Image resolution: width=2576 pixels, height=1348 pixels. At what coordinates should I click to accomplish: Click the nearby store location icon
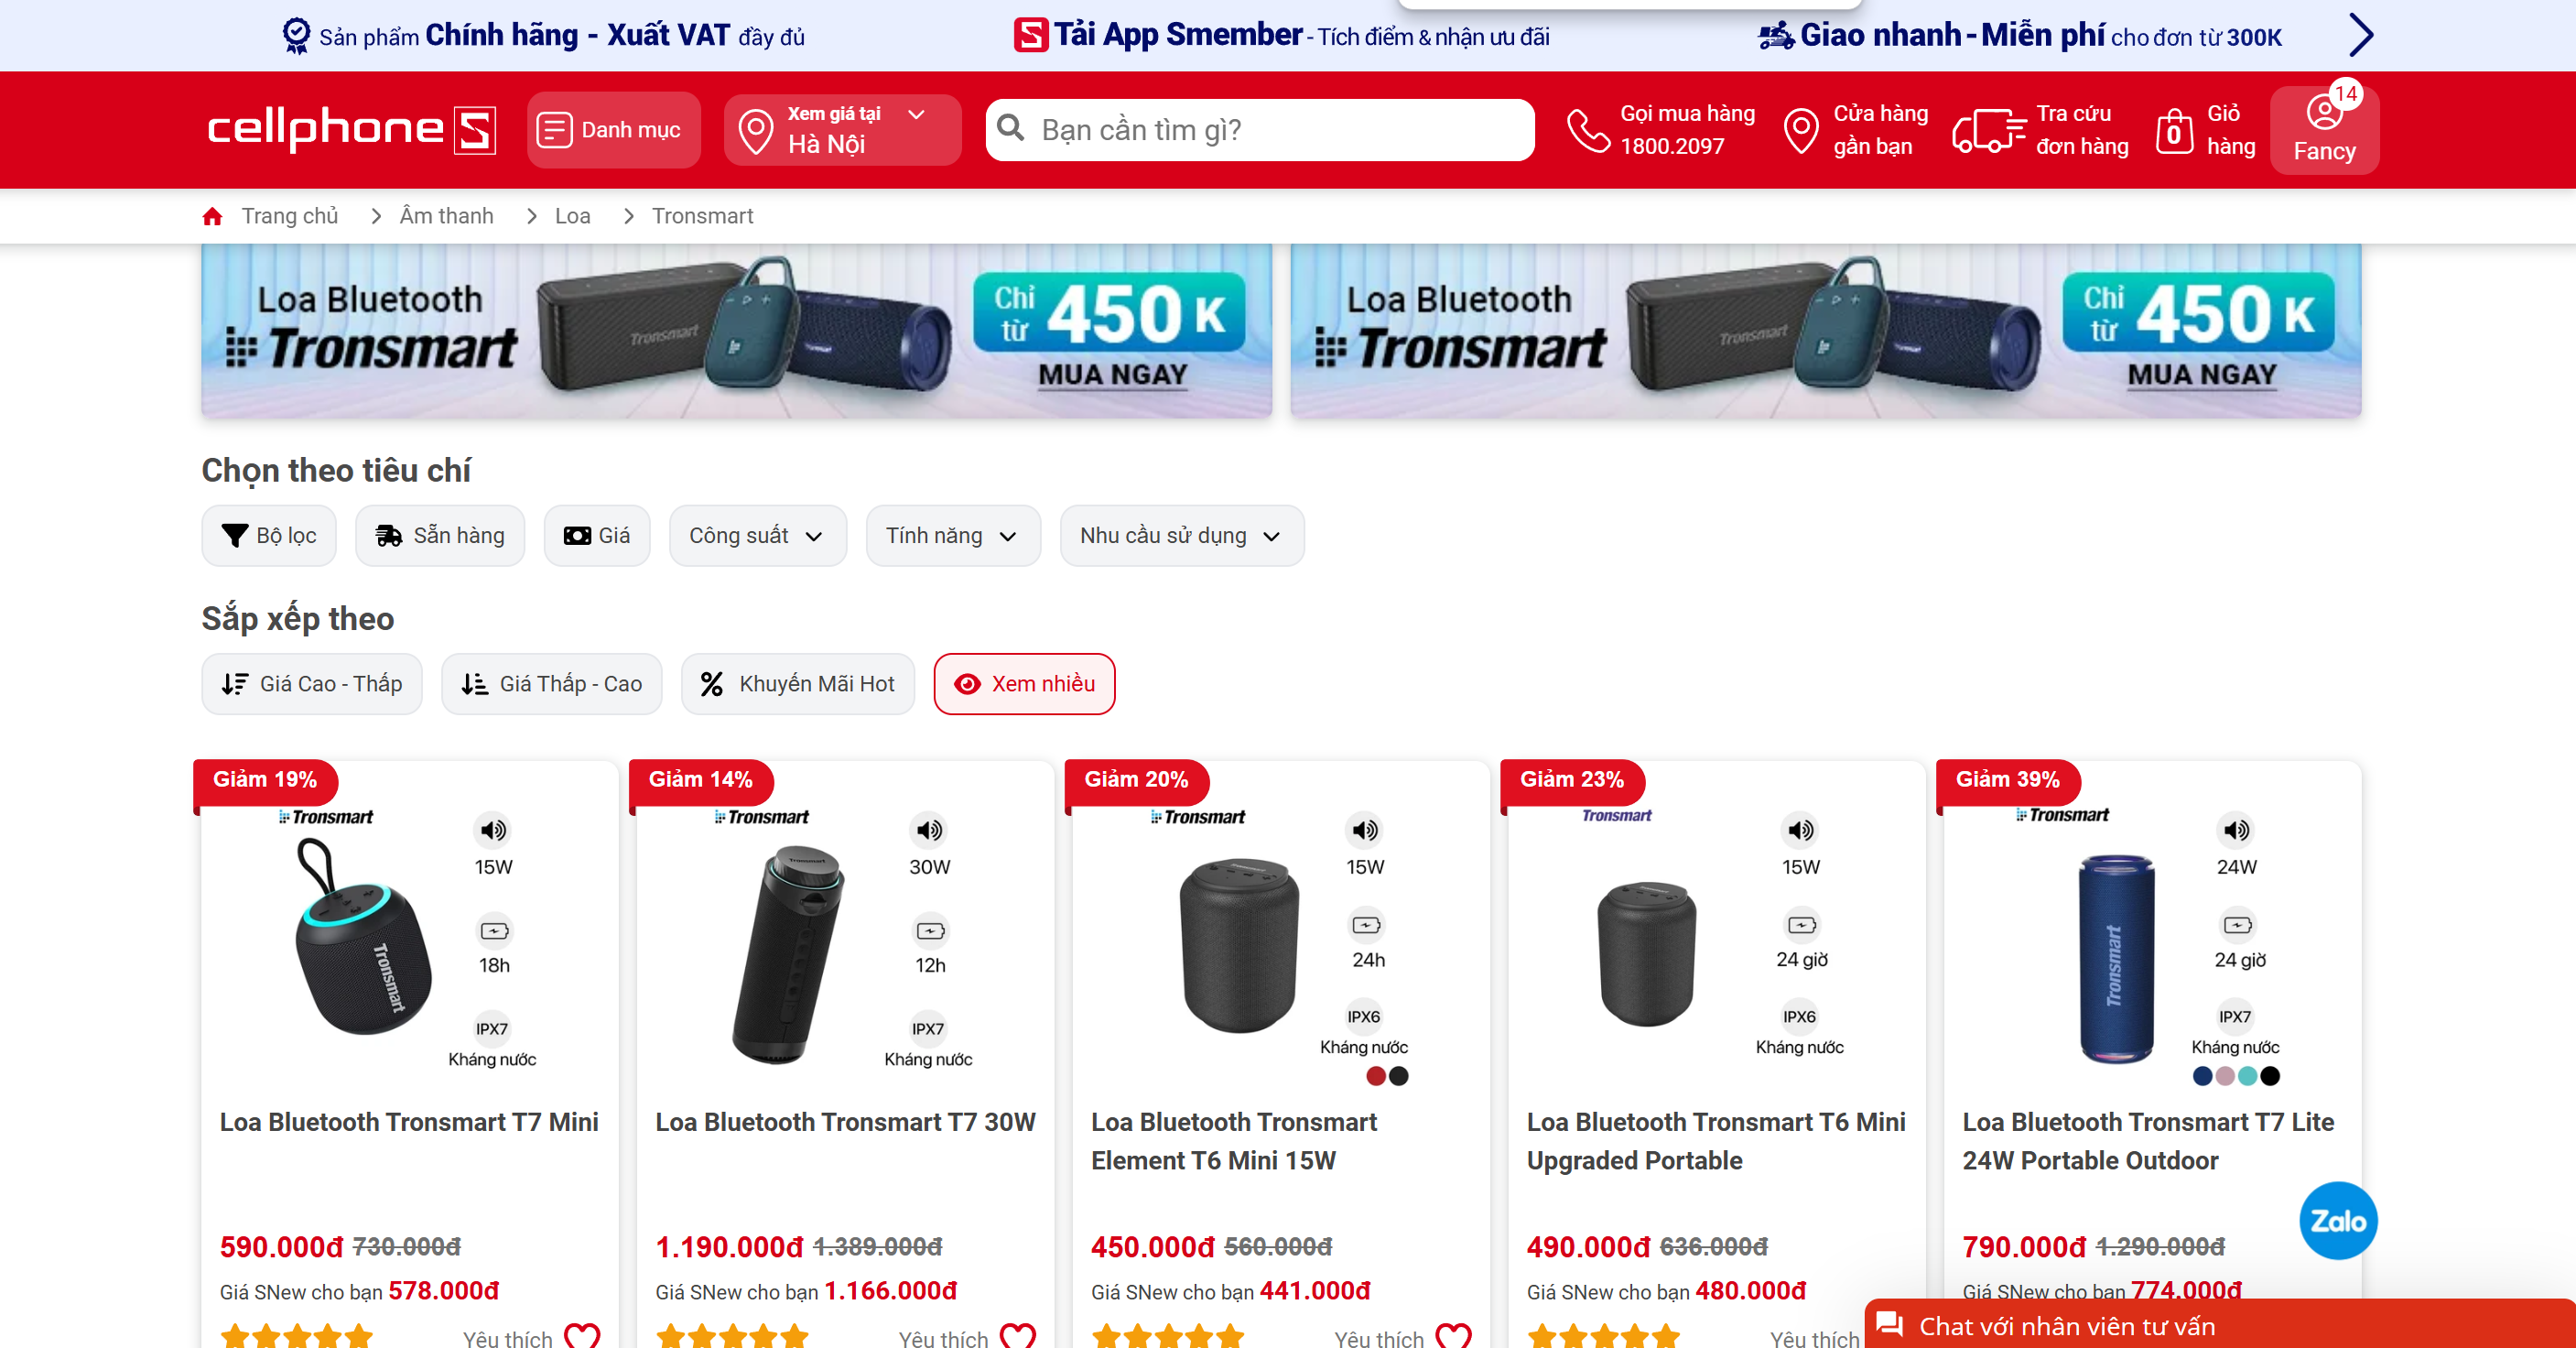click(1801, 131)
